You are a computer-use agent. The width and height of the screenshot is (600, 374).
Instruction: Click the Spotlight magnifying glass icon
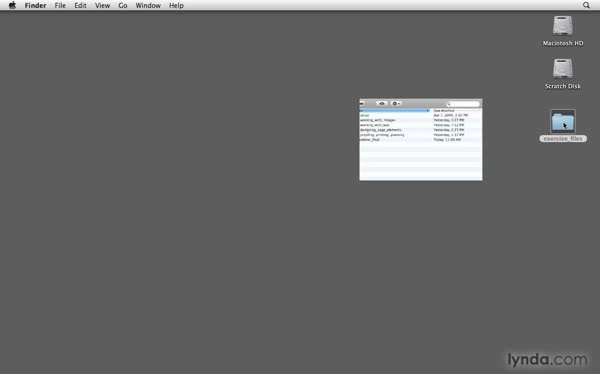coord(586,5)
